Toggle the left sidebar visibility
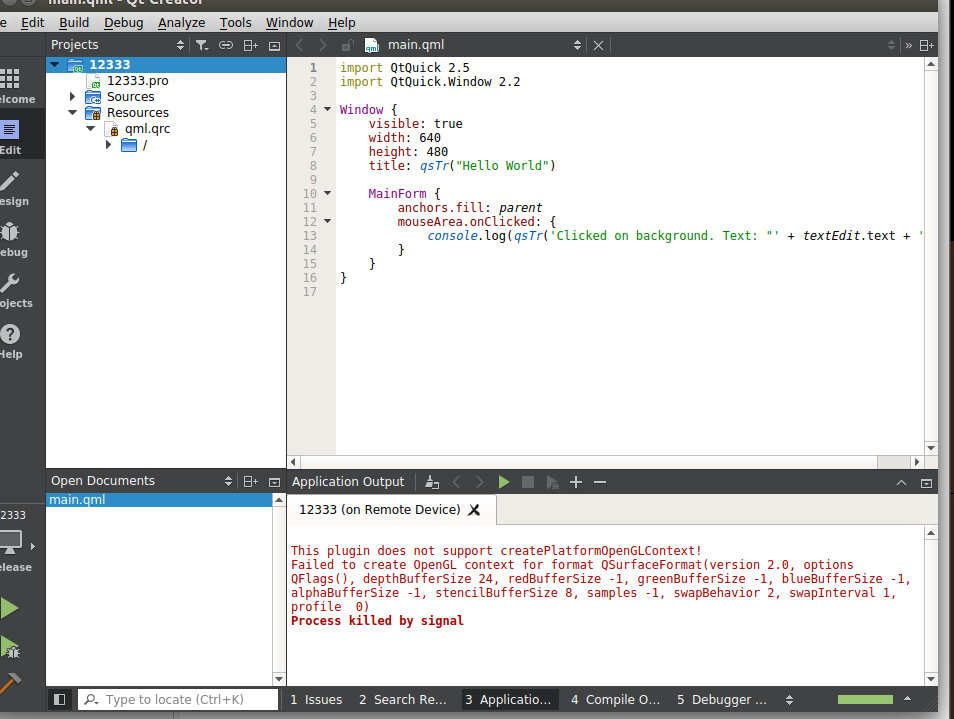Viewport: 954px width, 719px height. tap(60, 700)
